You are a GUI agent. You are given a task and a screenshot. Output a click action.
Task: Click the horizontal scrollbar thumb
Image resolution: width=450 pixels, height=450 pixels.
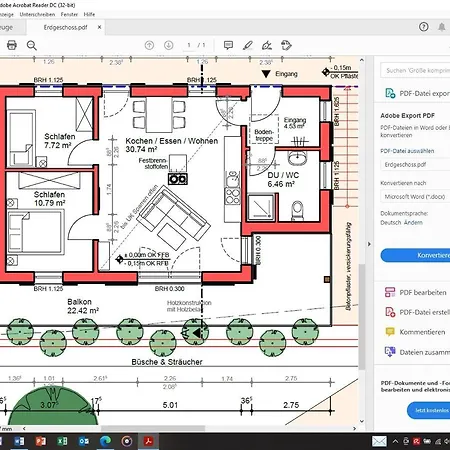tap(153, 429)
